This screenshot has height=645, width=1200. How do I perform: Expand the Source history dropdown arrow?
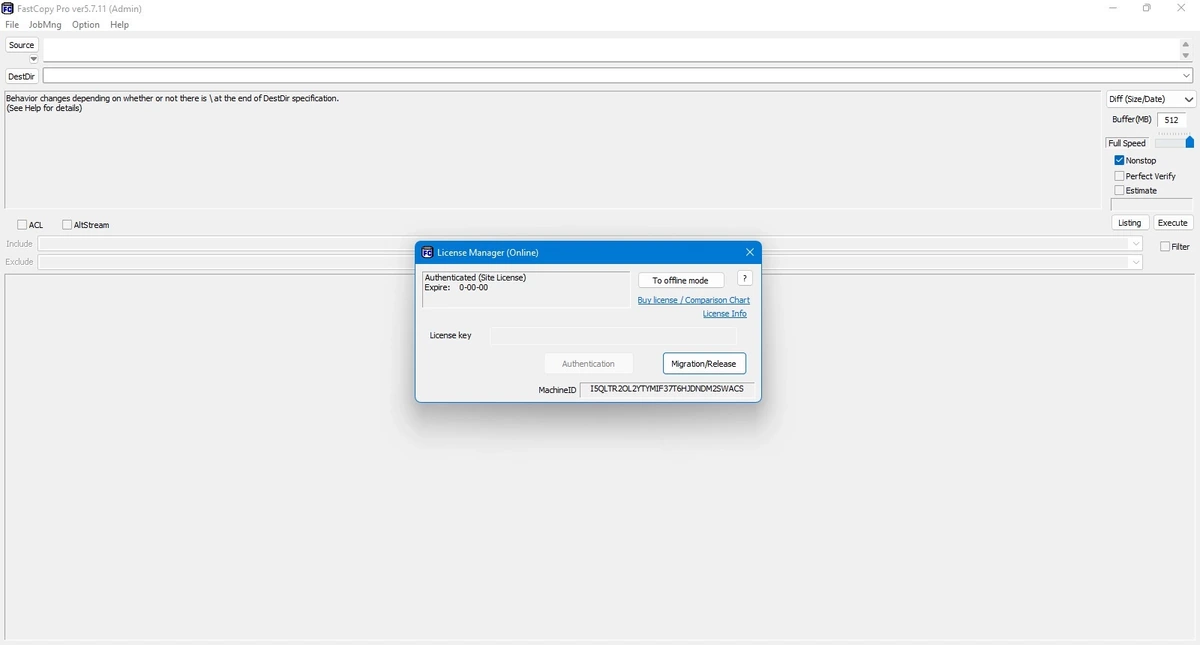33,59
